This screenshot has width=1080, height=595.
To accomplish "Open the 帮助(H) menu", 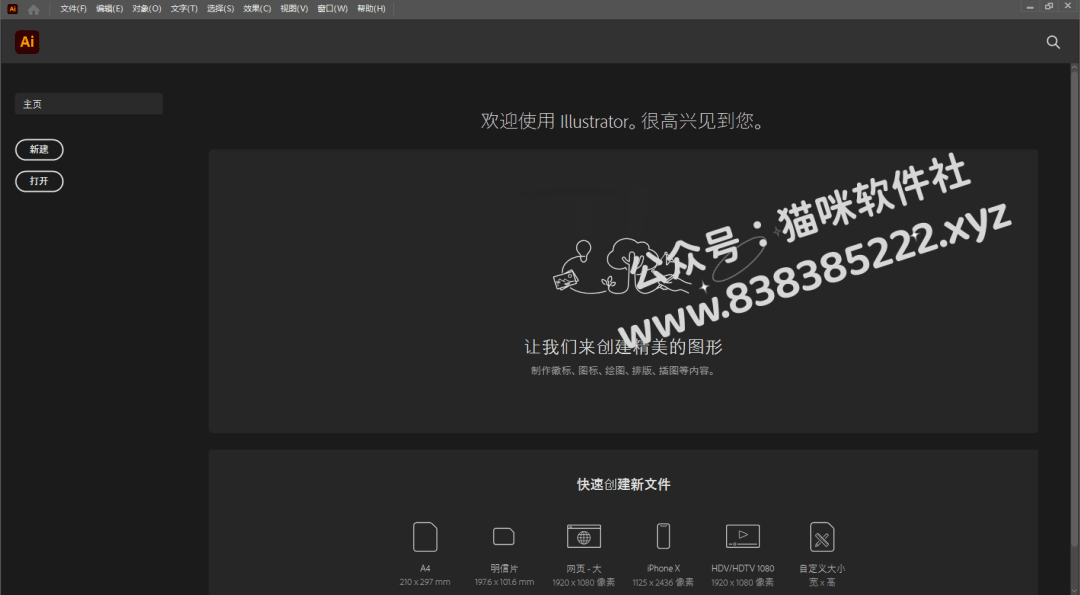I will [x=371, y=9].
